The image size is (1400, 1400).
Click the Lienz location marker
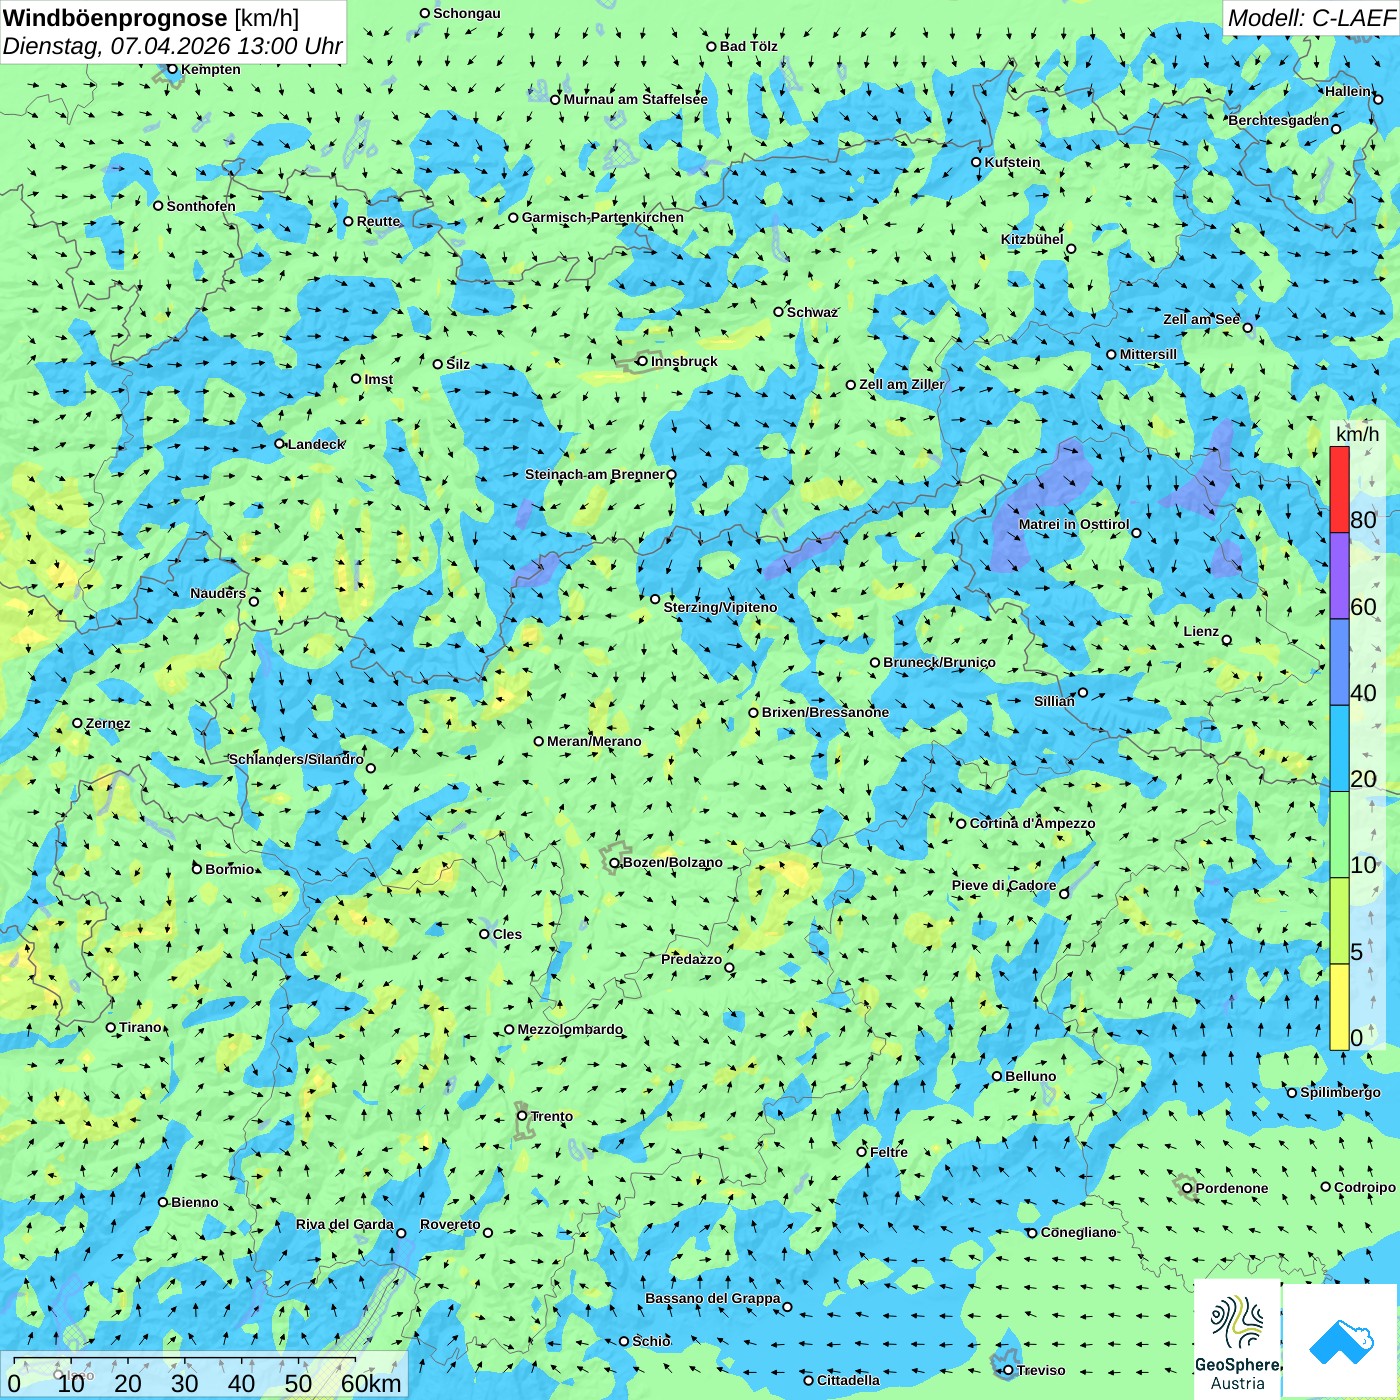1227,640
